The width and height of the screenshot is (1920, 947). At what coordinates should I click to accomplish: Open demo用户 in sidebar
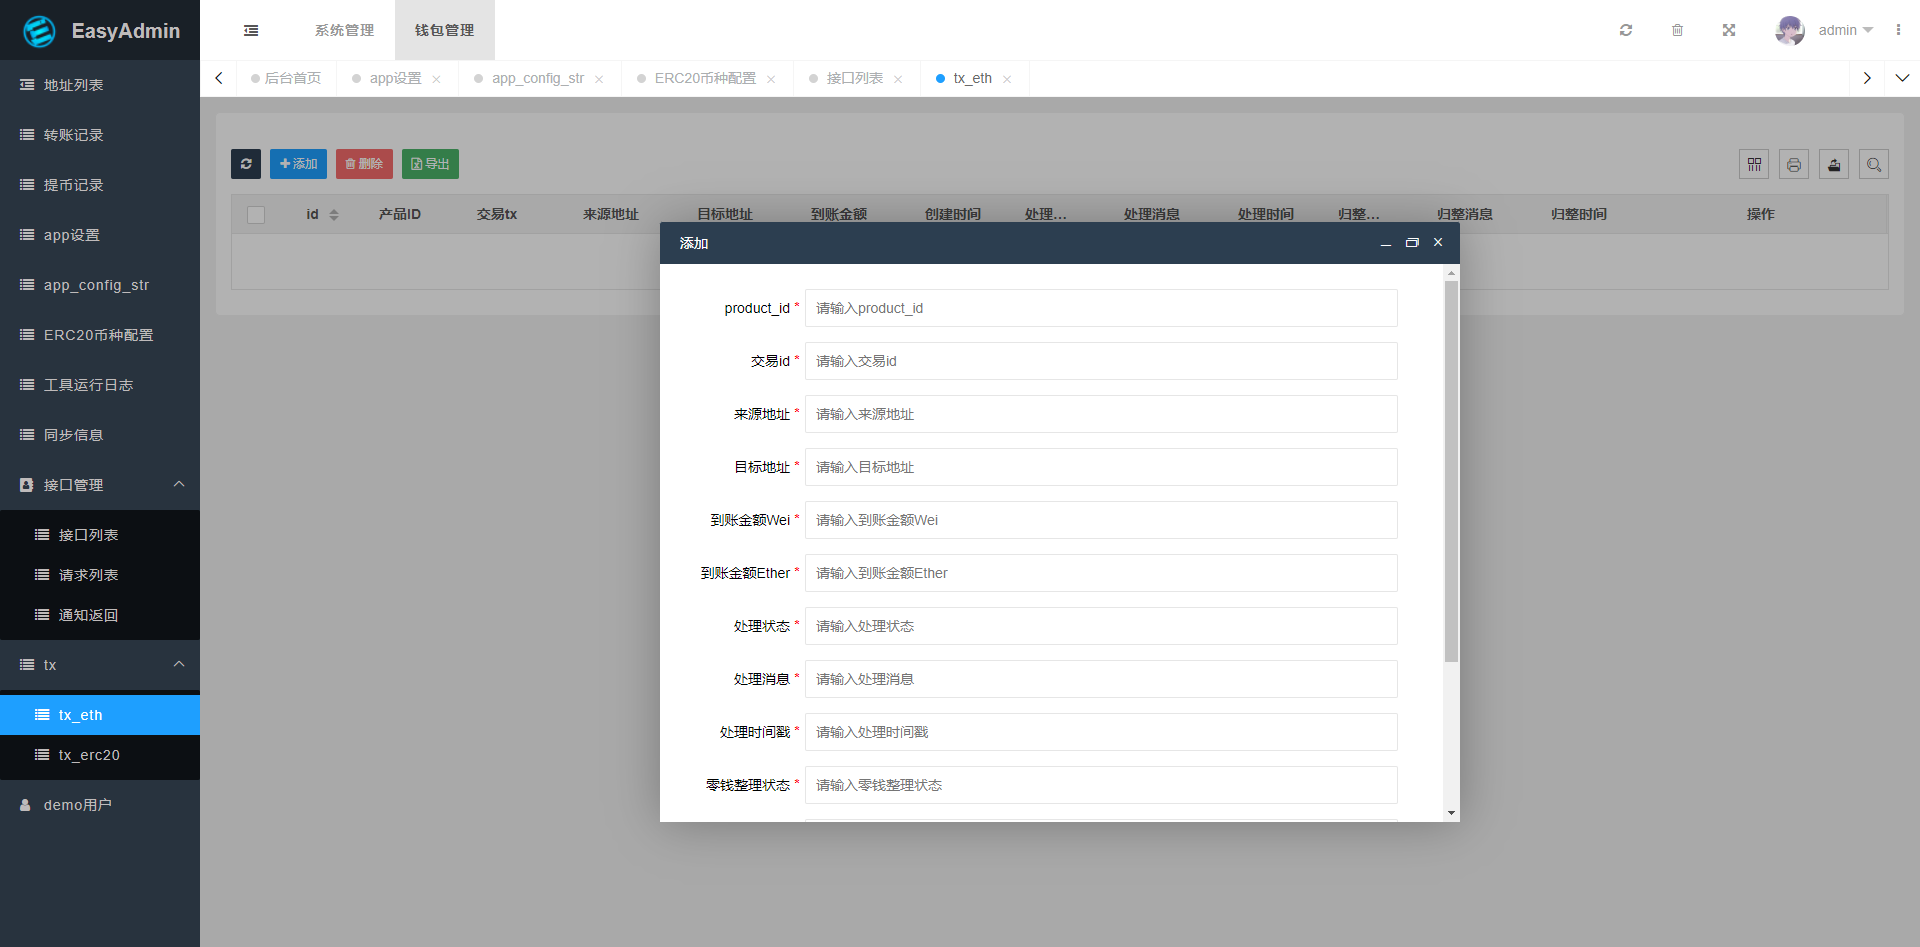(100, 805)
